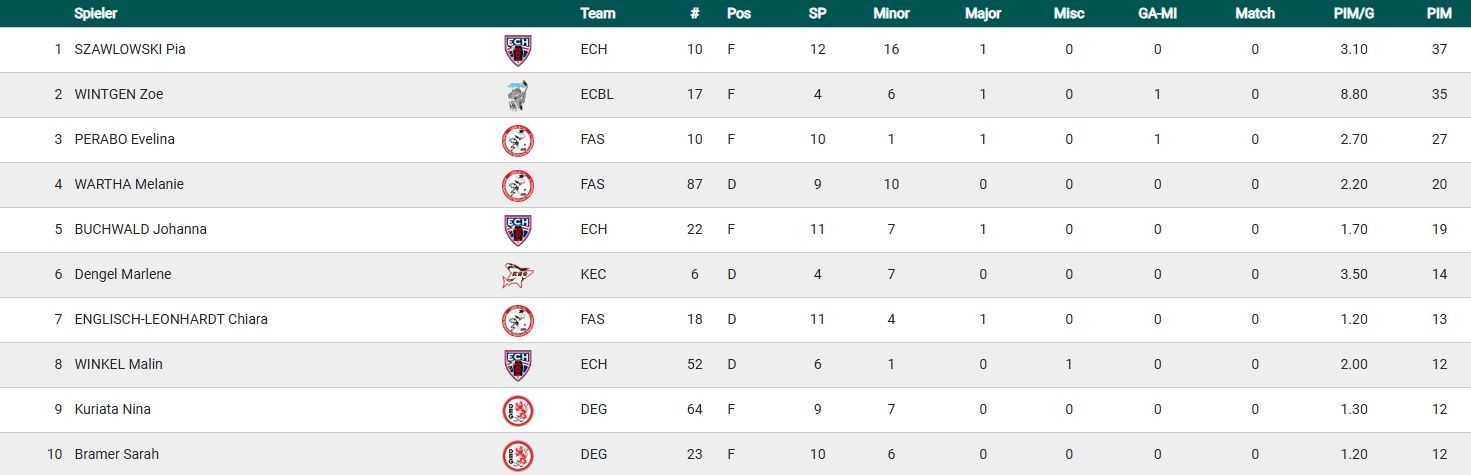Sort by PIM/G column header
The height and width of the screenshot is (475, 1471).
coord(1353,14)
